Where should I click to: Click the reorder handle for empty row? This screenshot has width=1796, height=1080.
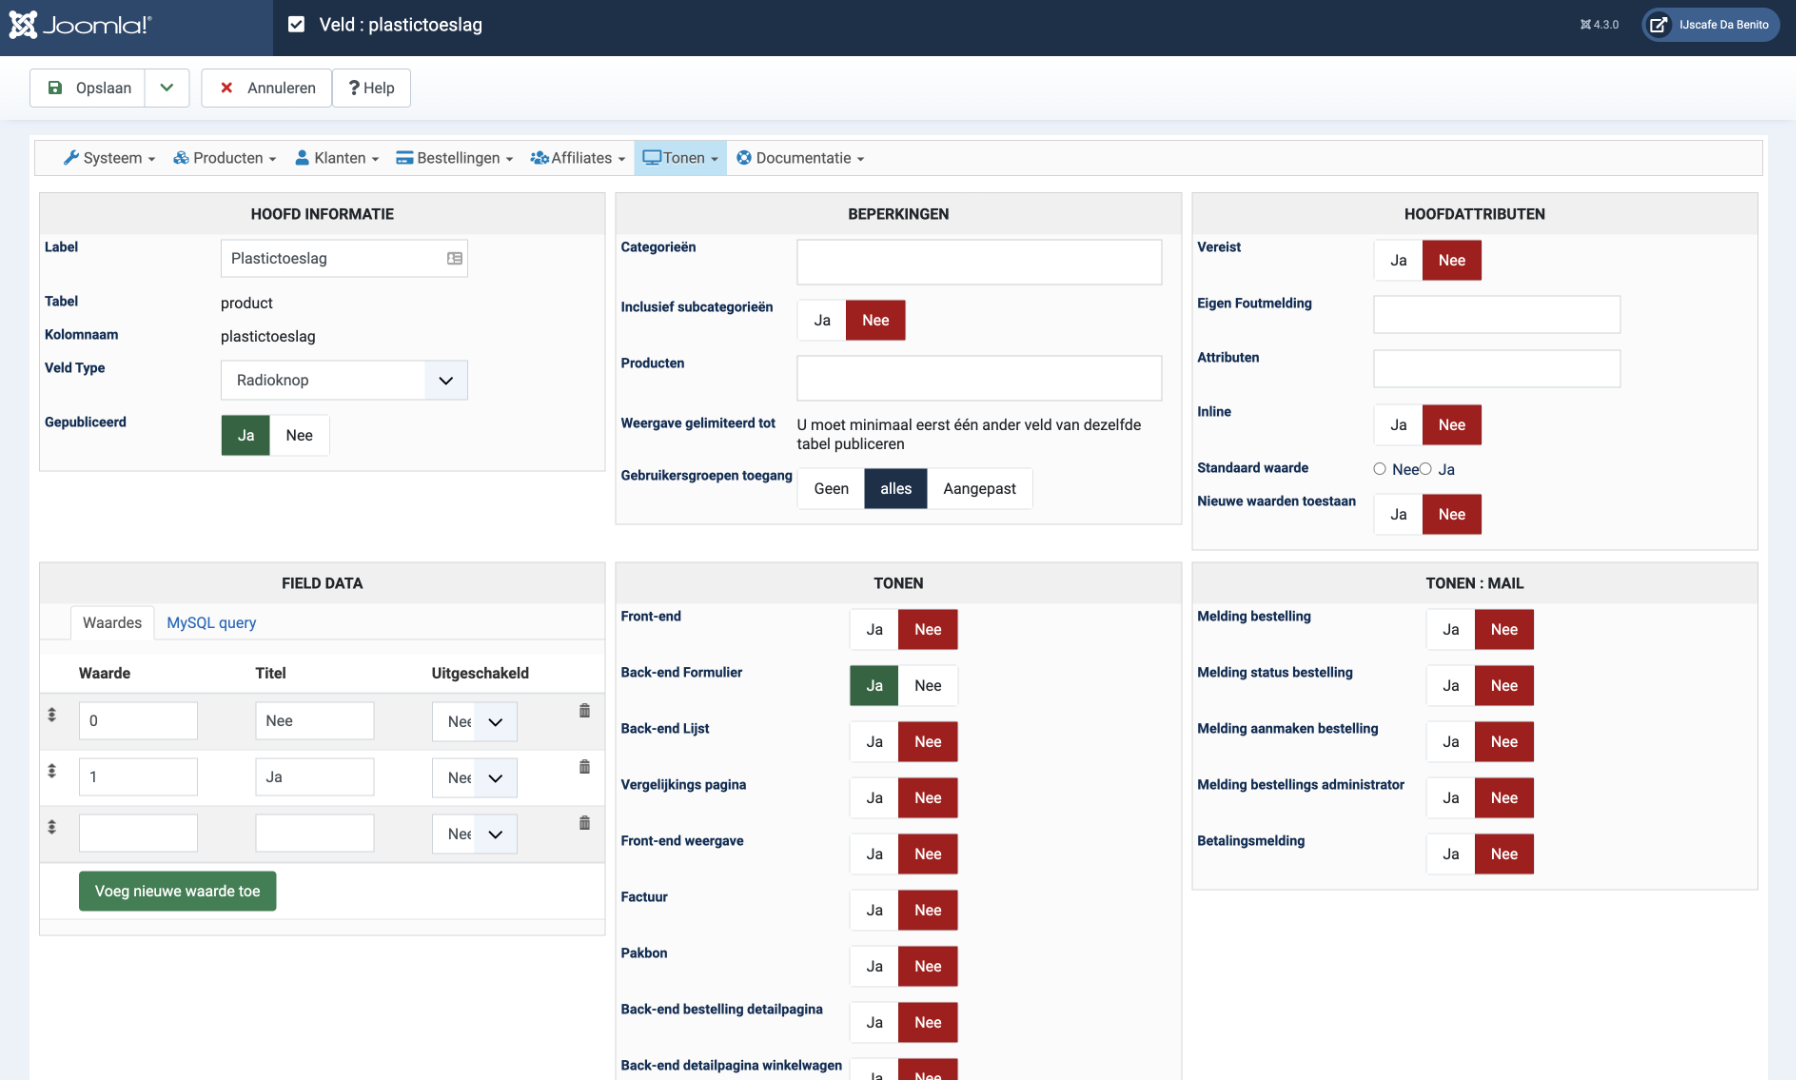pyautogui.click(x=52, y=827)
